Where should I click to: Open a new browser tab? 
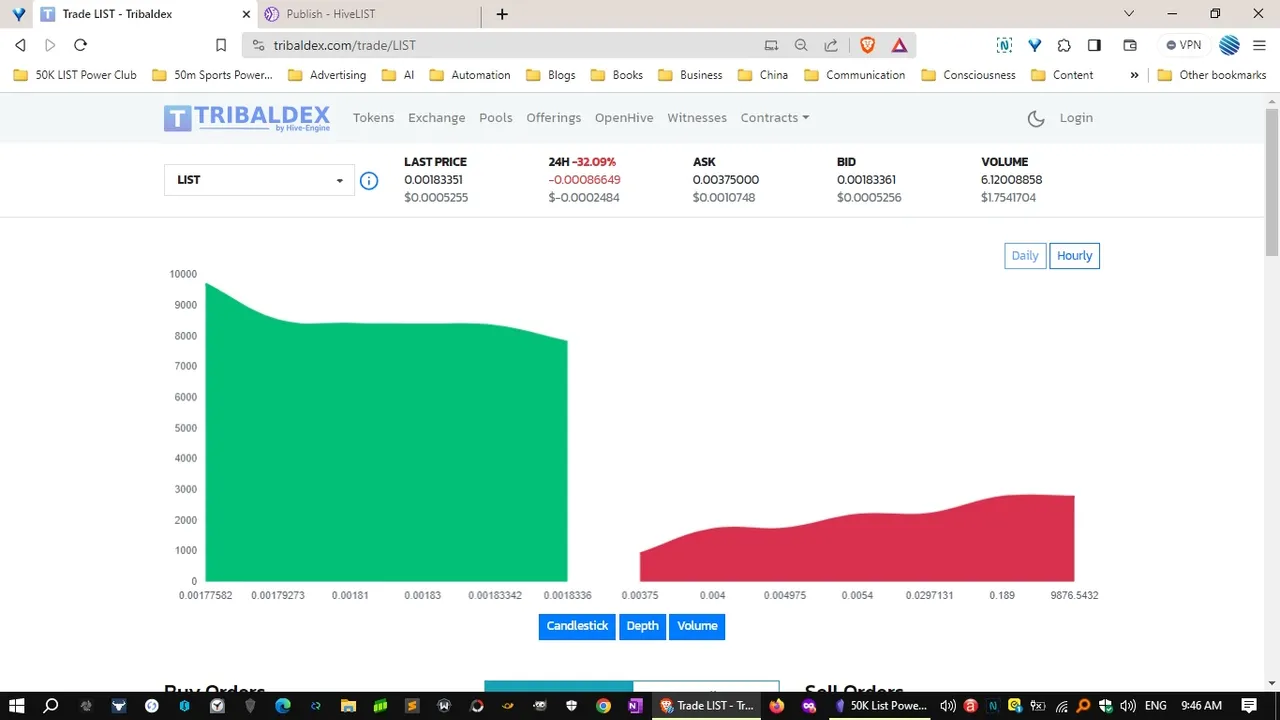[x=502, y=14]
